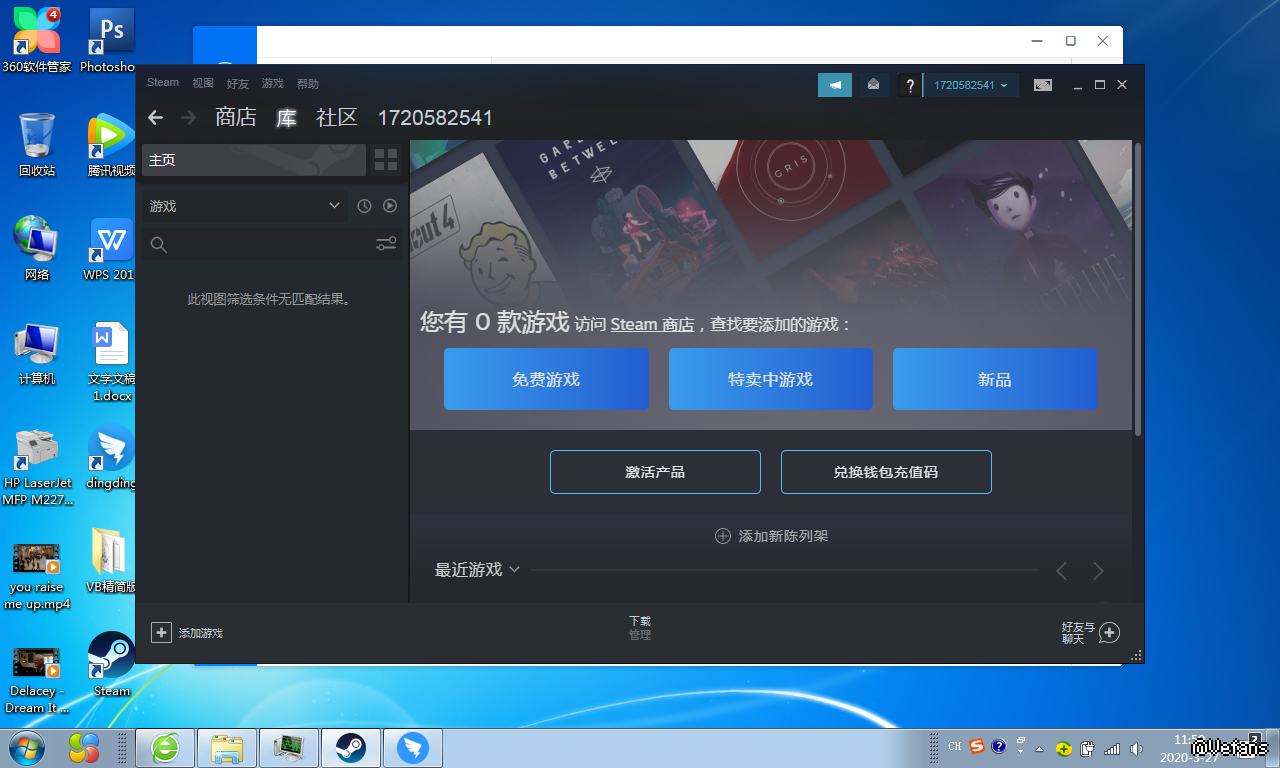Screen dimensions: 1280x768
Task: Select the VB精简版 folder icon
Action: click(x=111, y=561)
